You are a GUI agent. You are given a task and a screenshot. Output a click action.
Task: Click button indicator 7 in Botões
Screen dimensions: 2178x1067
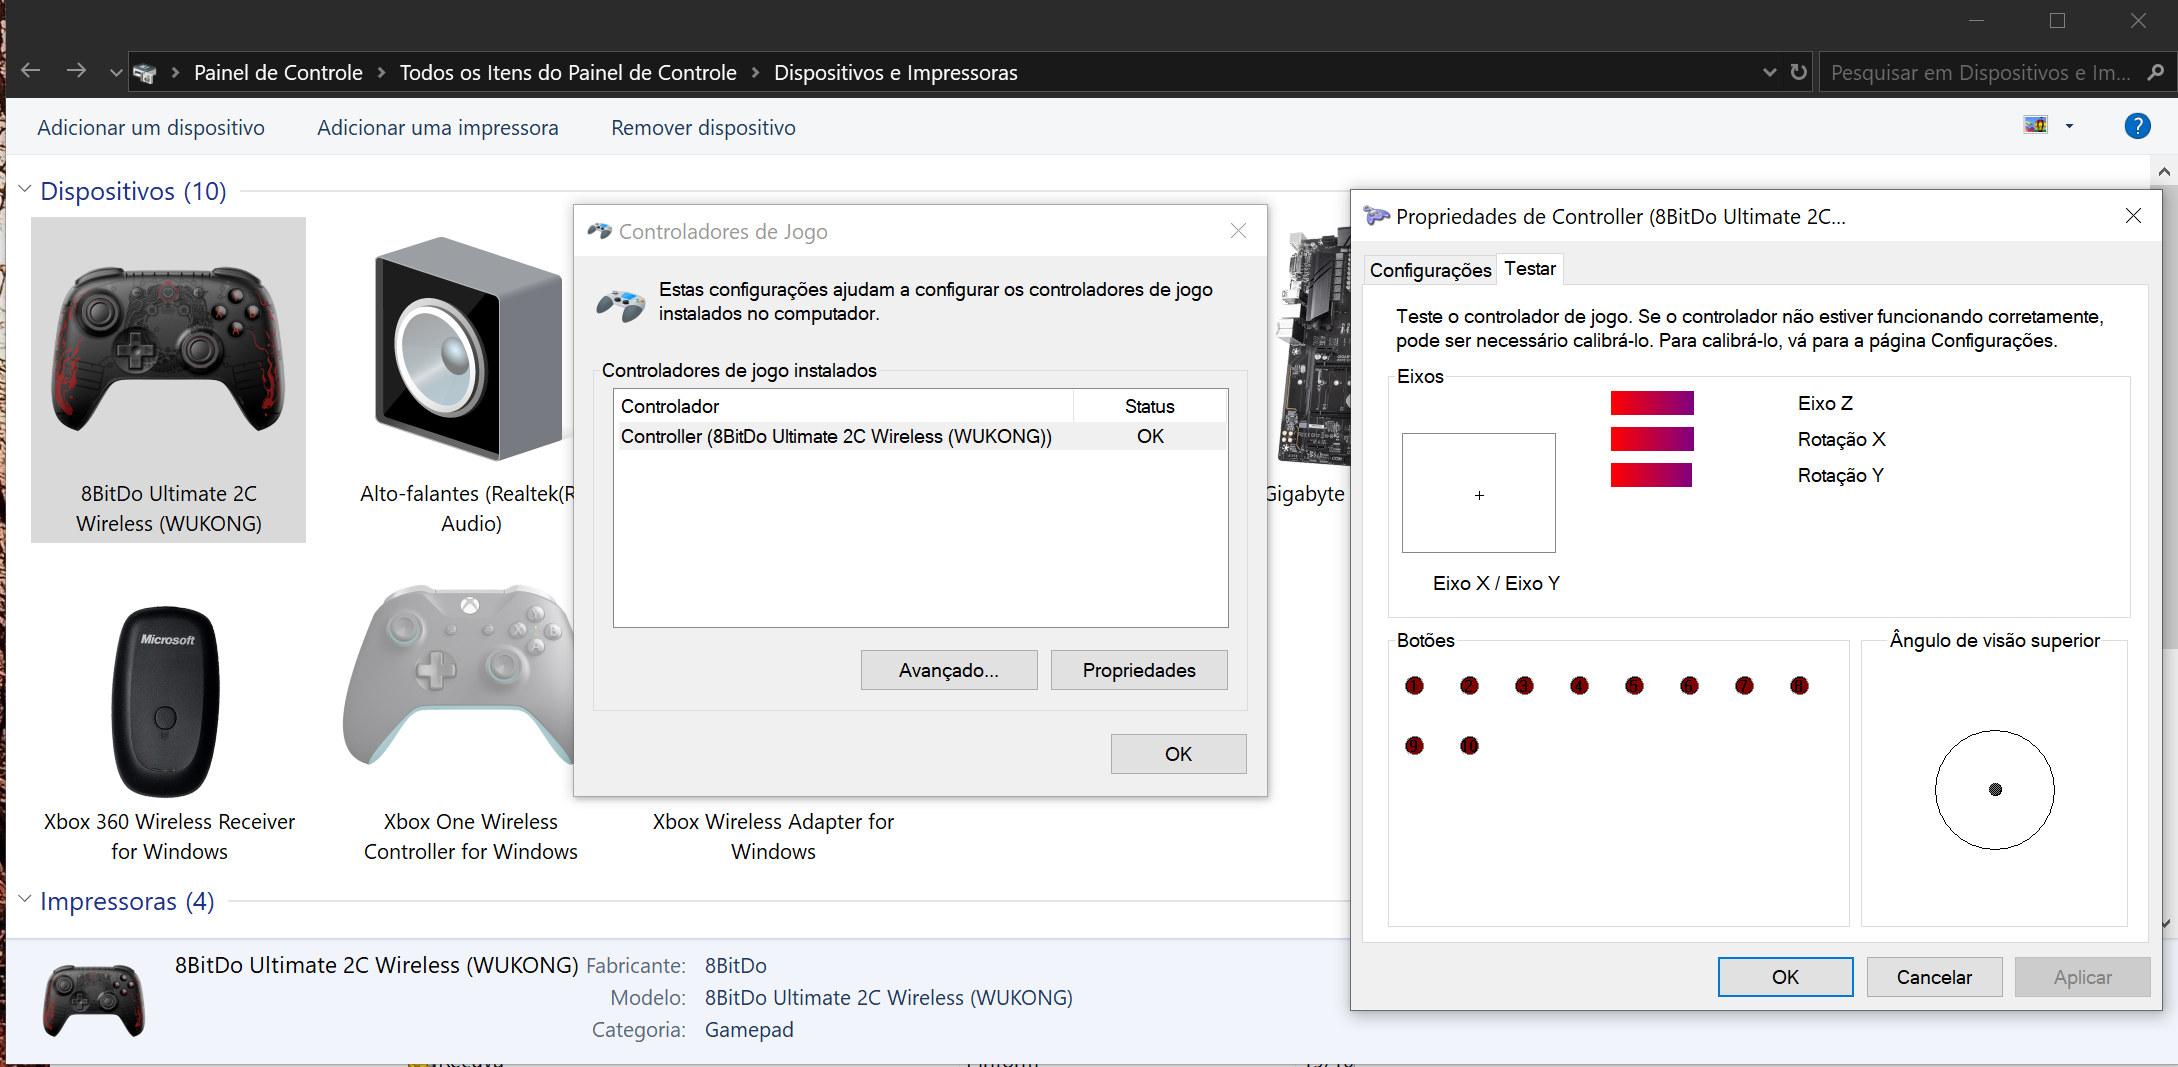coord(1744,685)
